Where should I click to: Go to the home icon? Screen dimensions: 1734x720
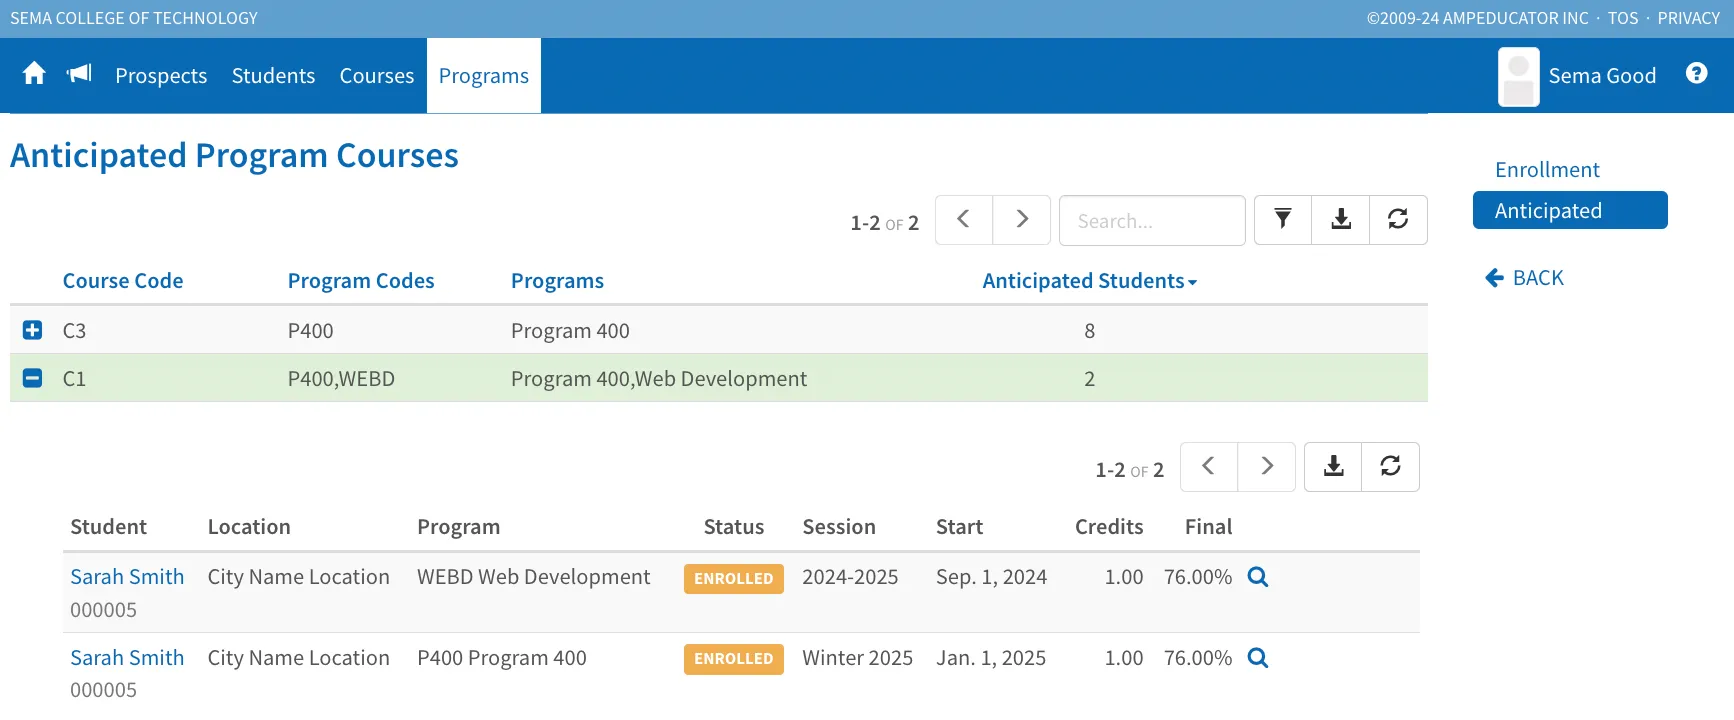(34, 74)
